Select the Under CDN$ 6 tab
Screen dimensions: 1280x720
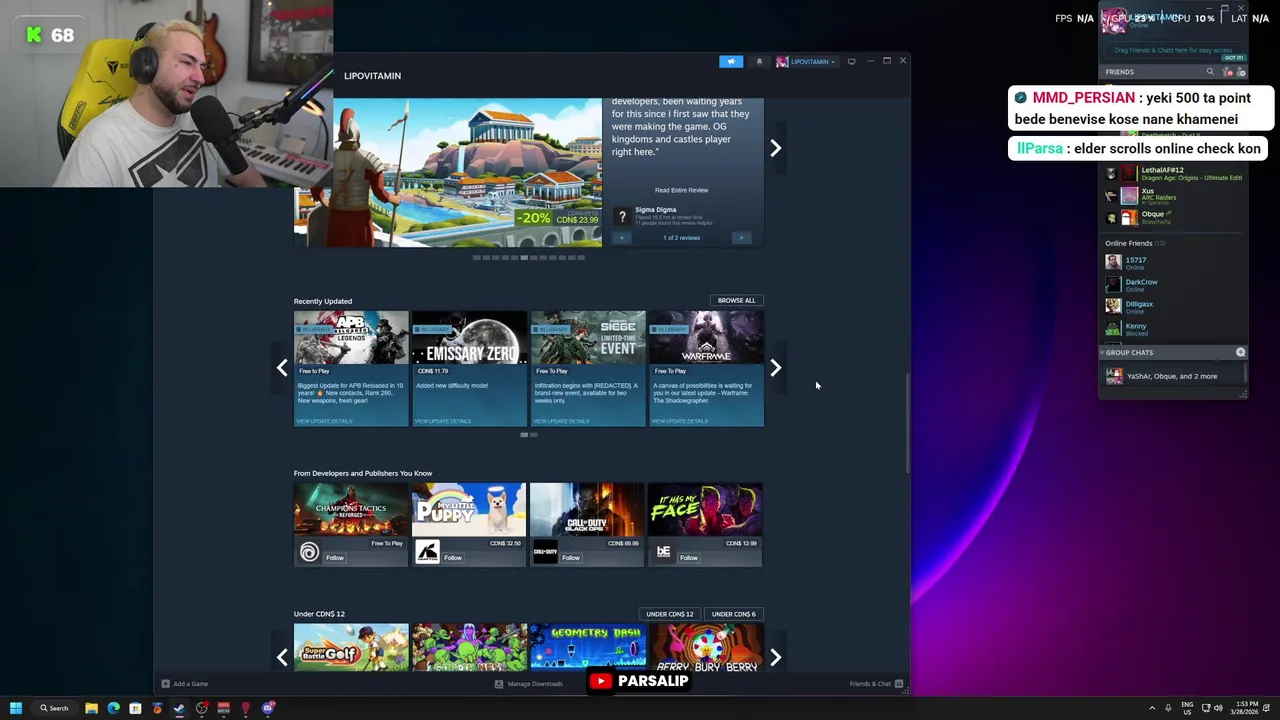(x=734, y=614)
